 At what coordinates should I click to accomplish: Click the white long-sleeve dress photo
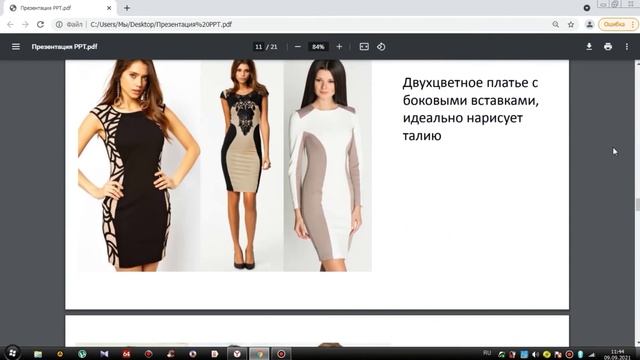[328, 165]
